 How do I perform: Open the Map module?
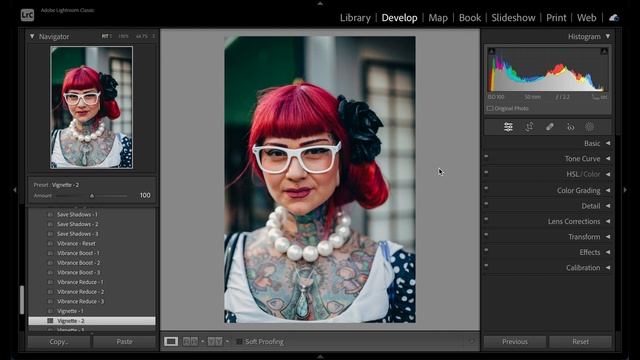click(x=438, y=18)
